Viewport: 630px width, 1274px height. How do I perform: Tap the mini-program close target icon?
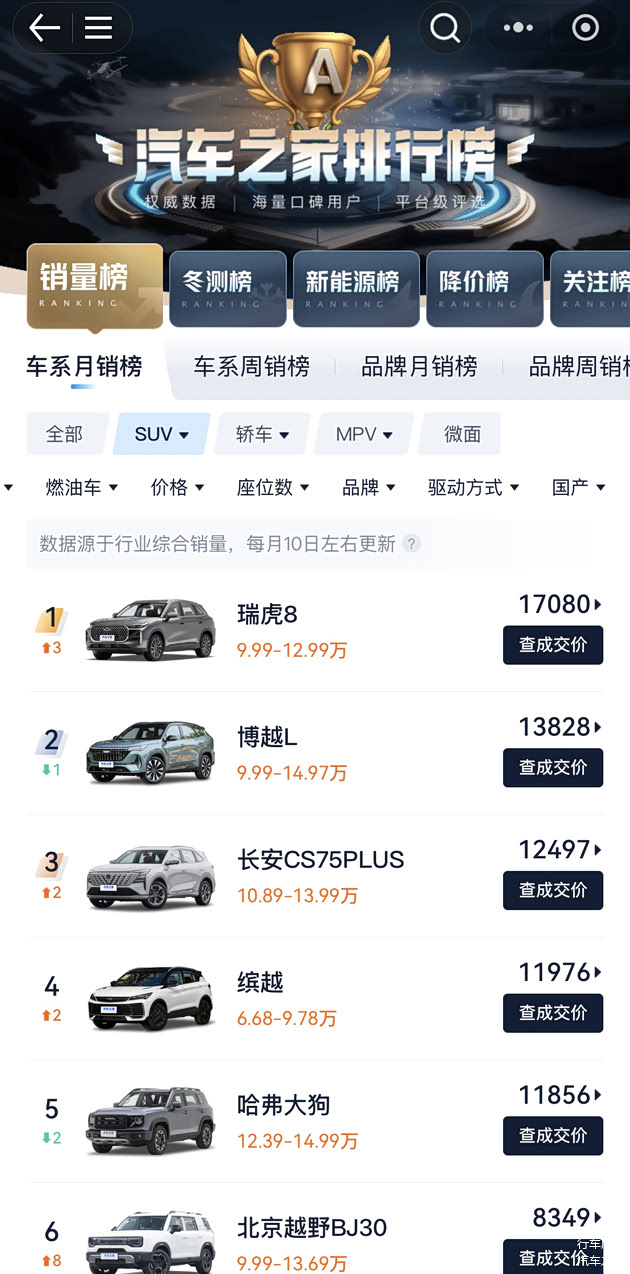585,28
